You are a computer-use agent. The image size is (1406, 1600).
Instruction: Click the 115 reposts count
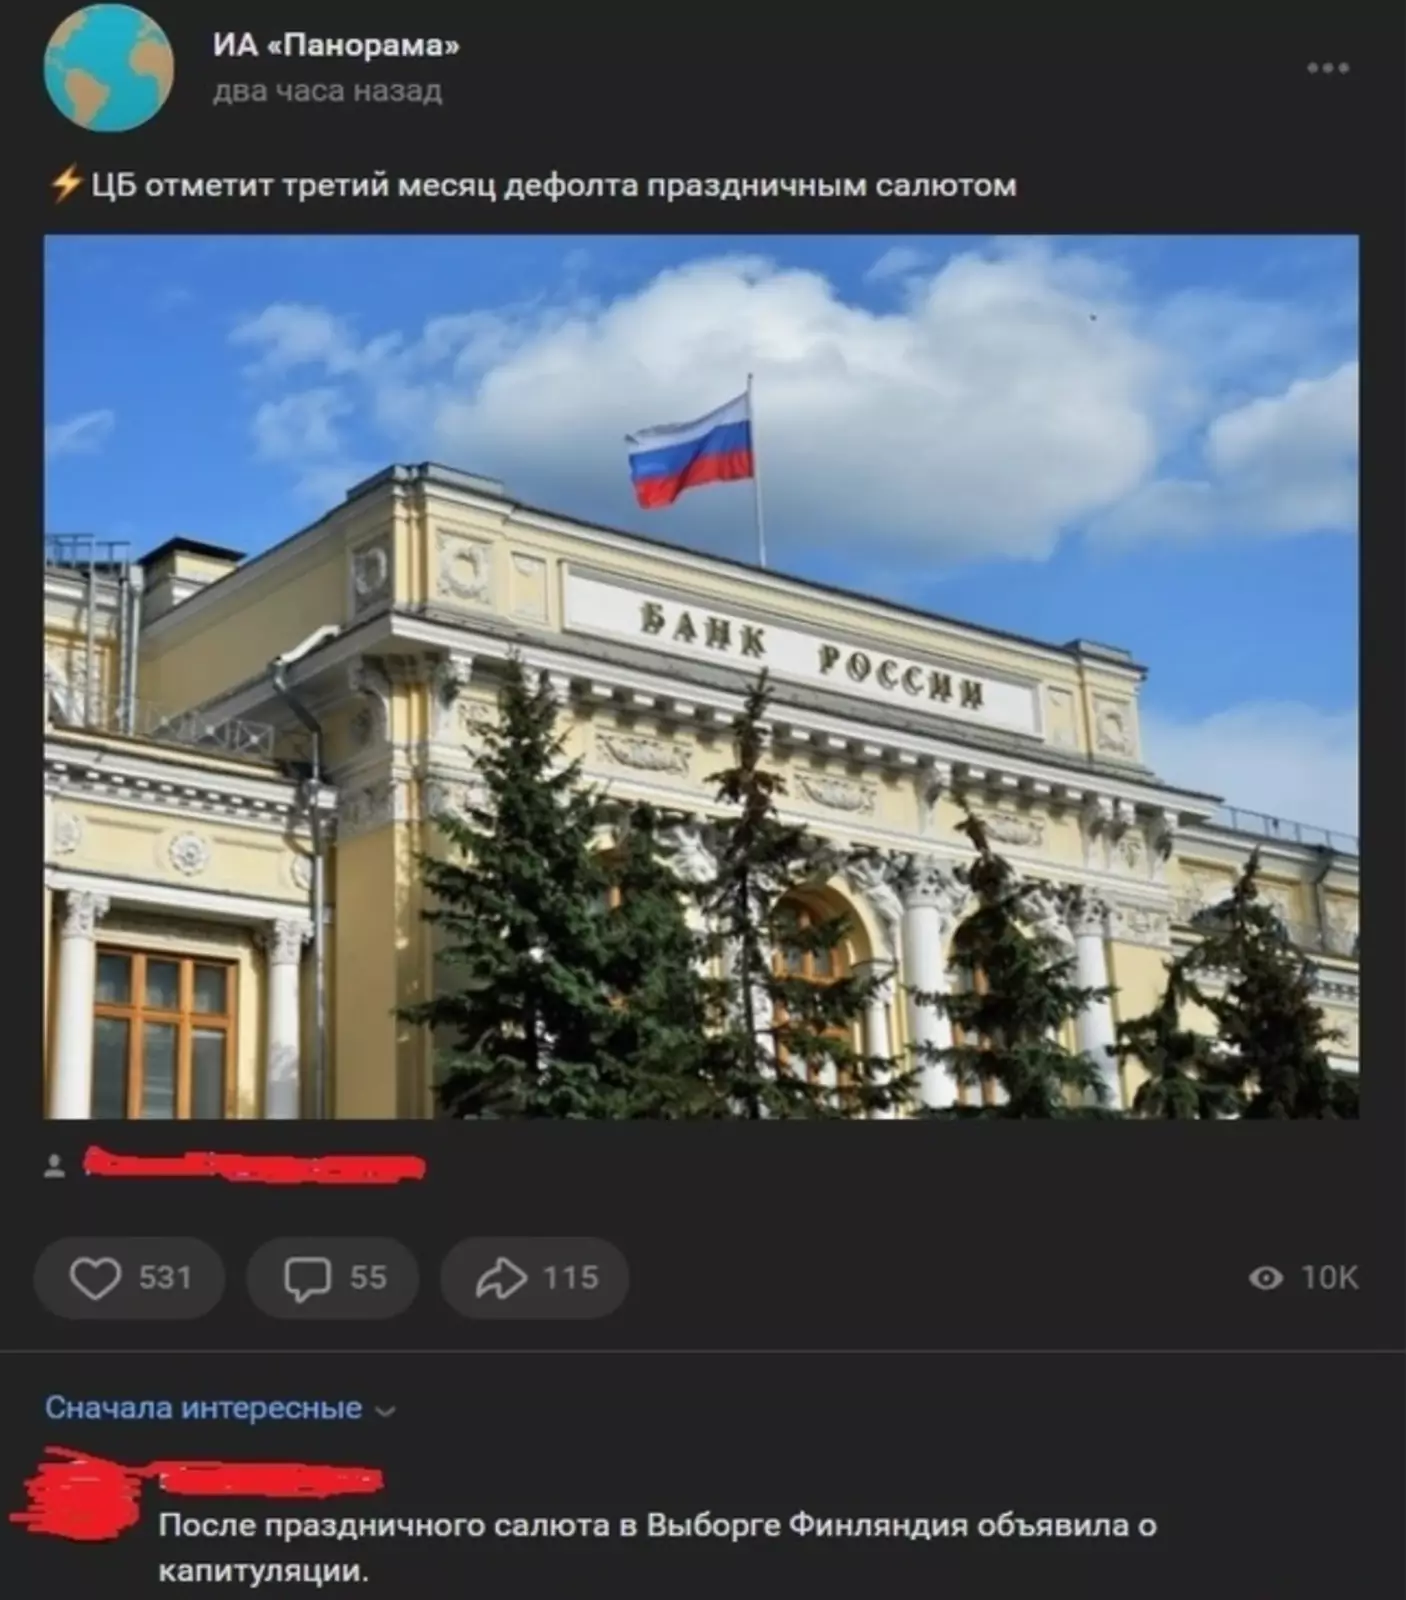pos(571,1278)
